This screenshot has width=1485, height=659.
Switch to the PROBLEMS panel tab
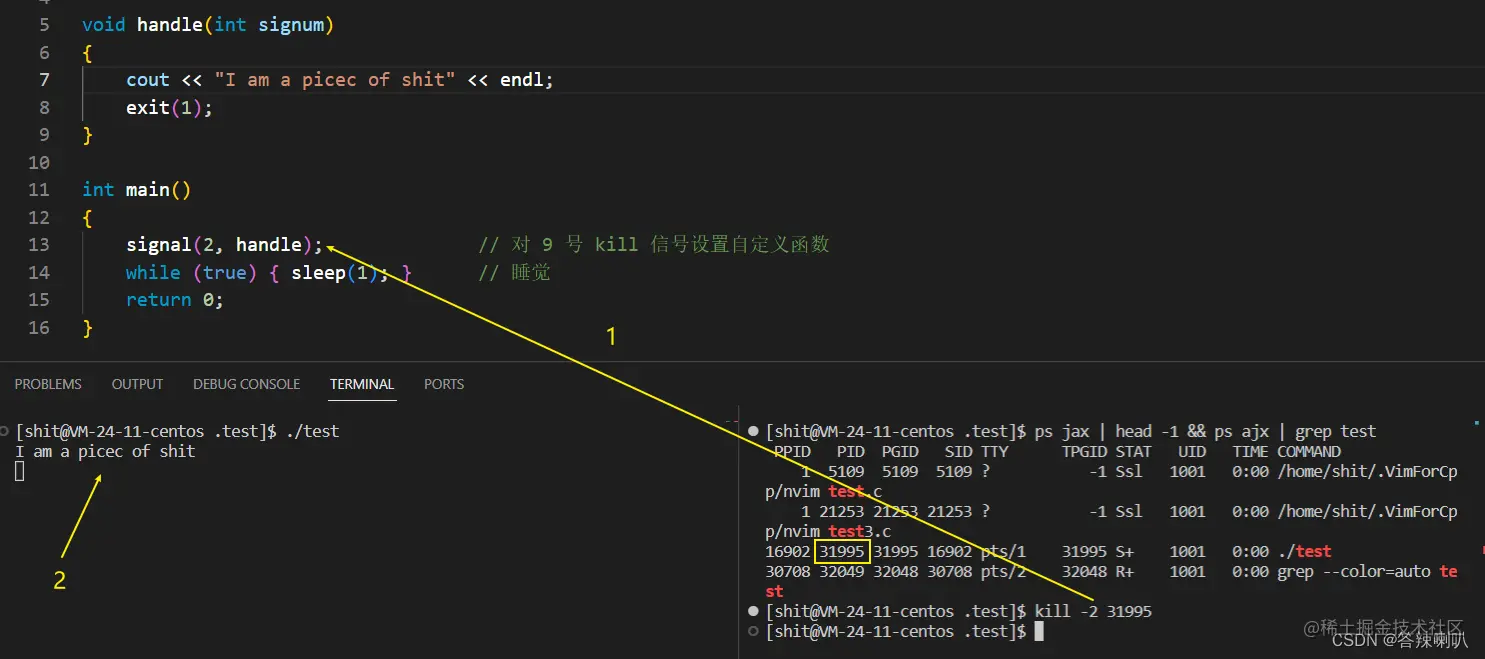point(48,384)
